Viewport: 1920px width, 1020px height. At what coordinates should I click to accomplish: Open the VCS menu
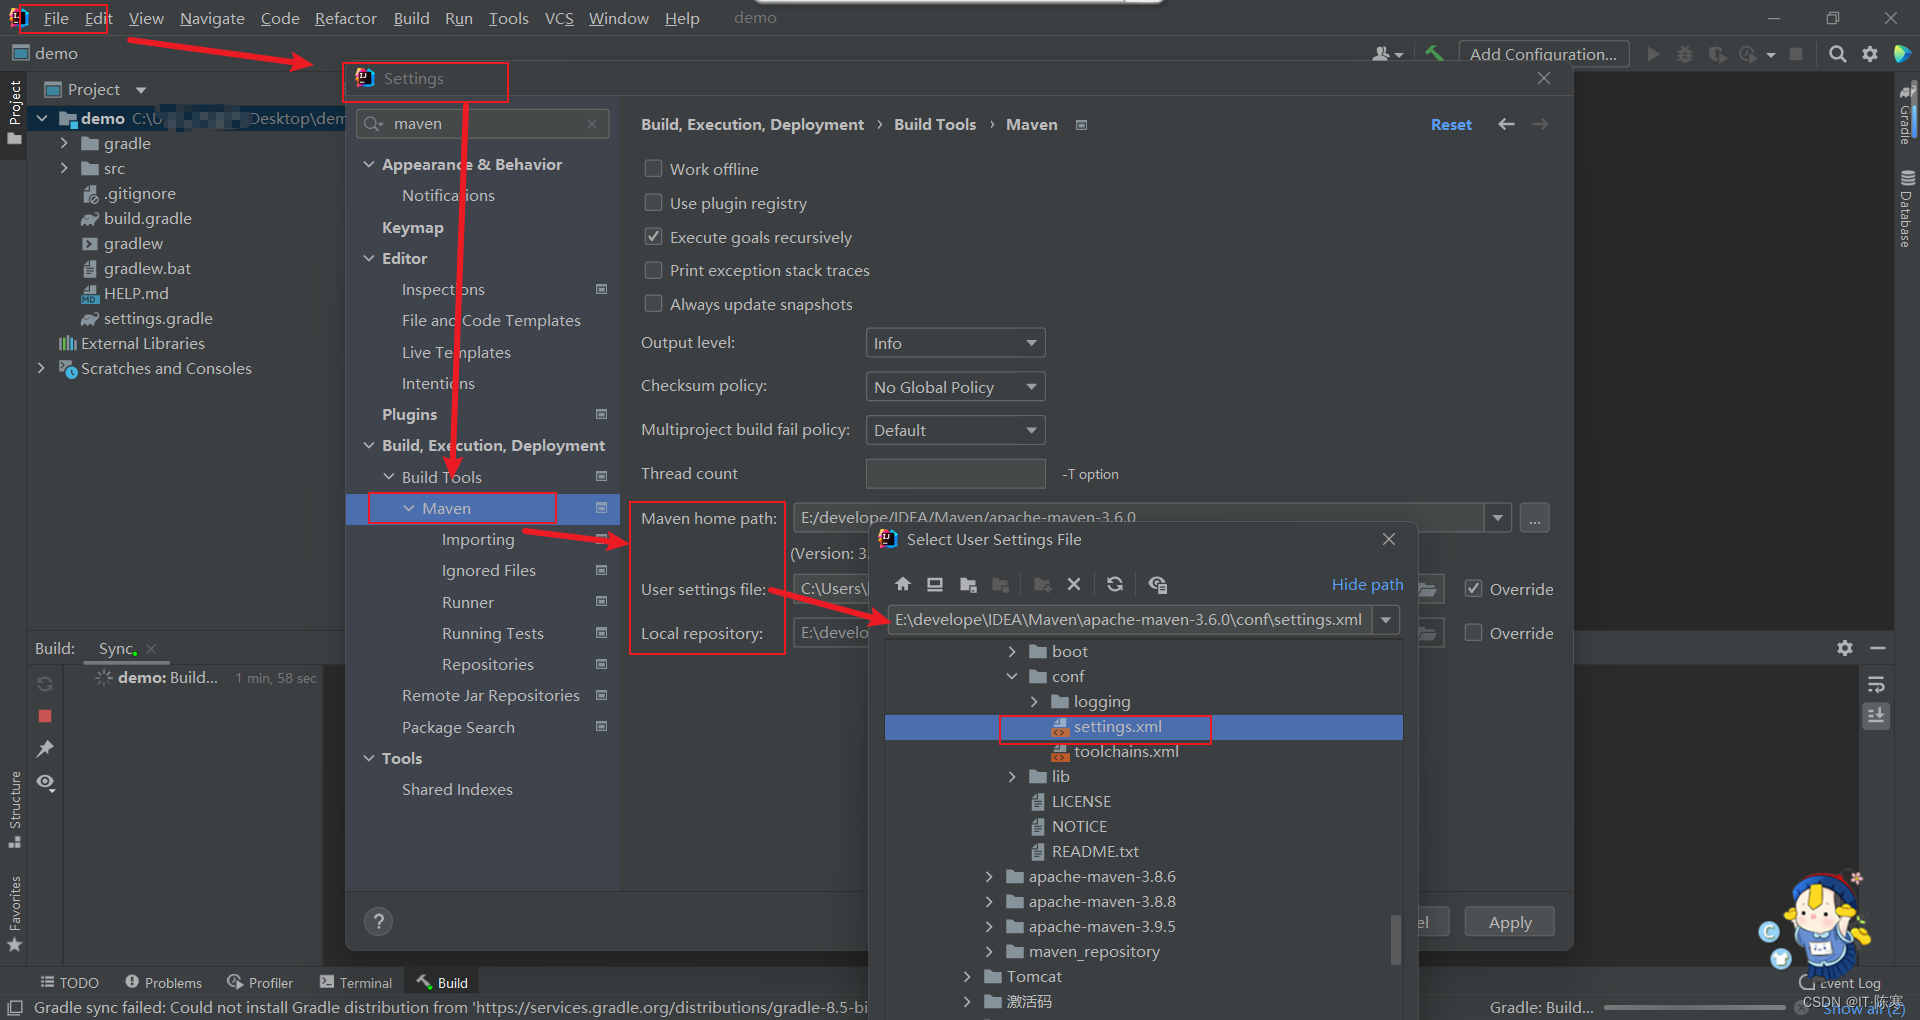point(559,18)
